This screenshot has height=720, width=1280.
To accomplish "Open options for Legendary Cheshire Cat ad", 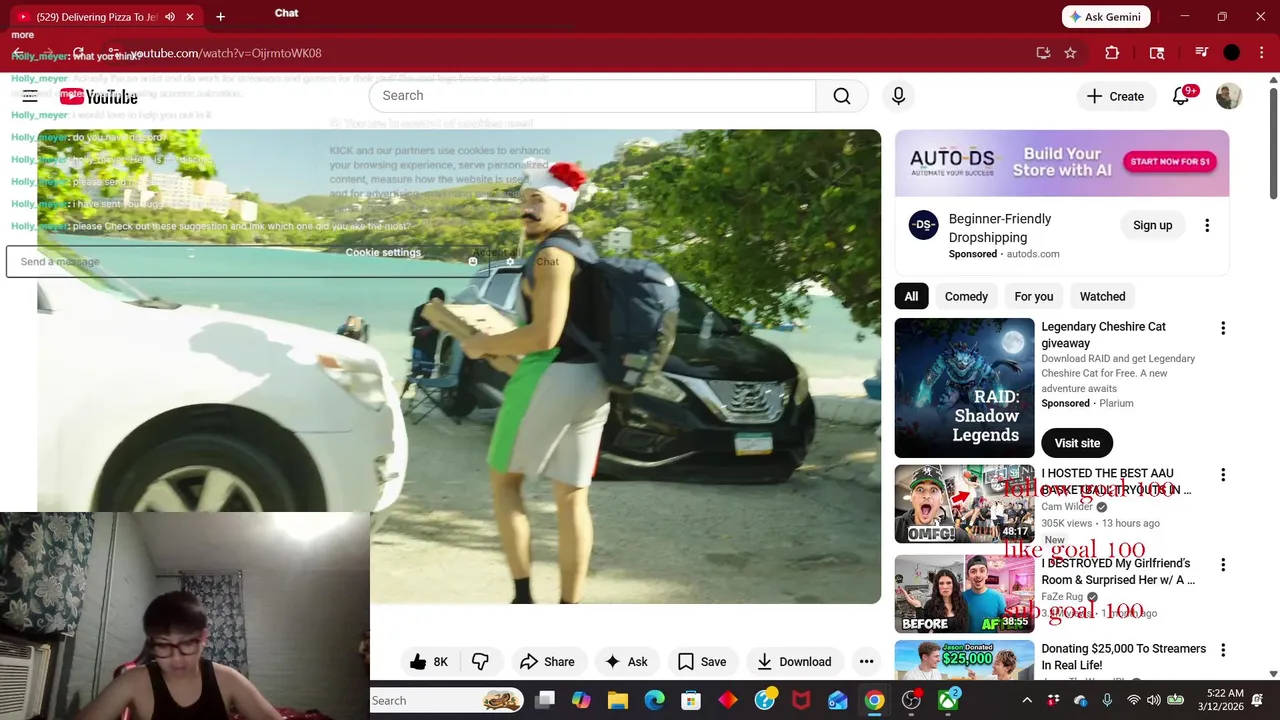I will point(1222,328).
